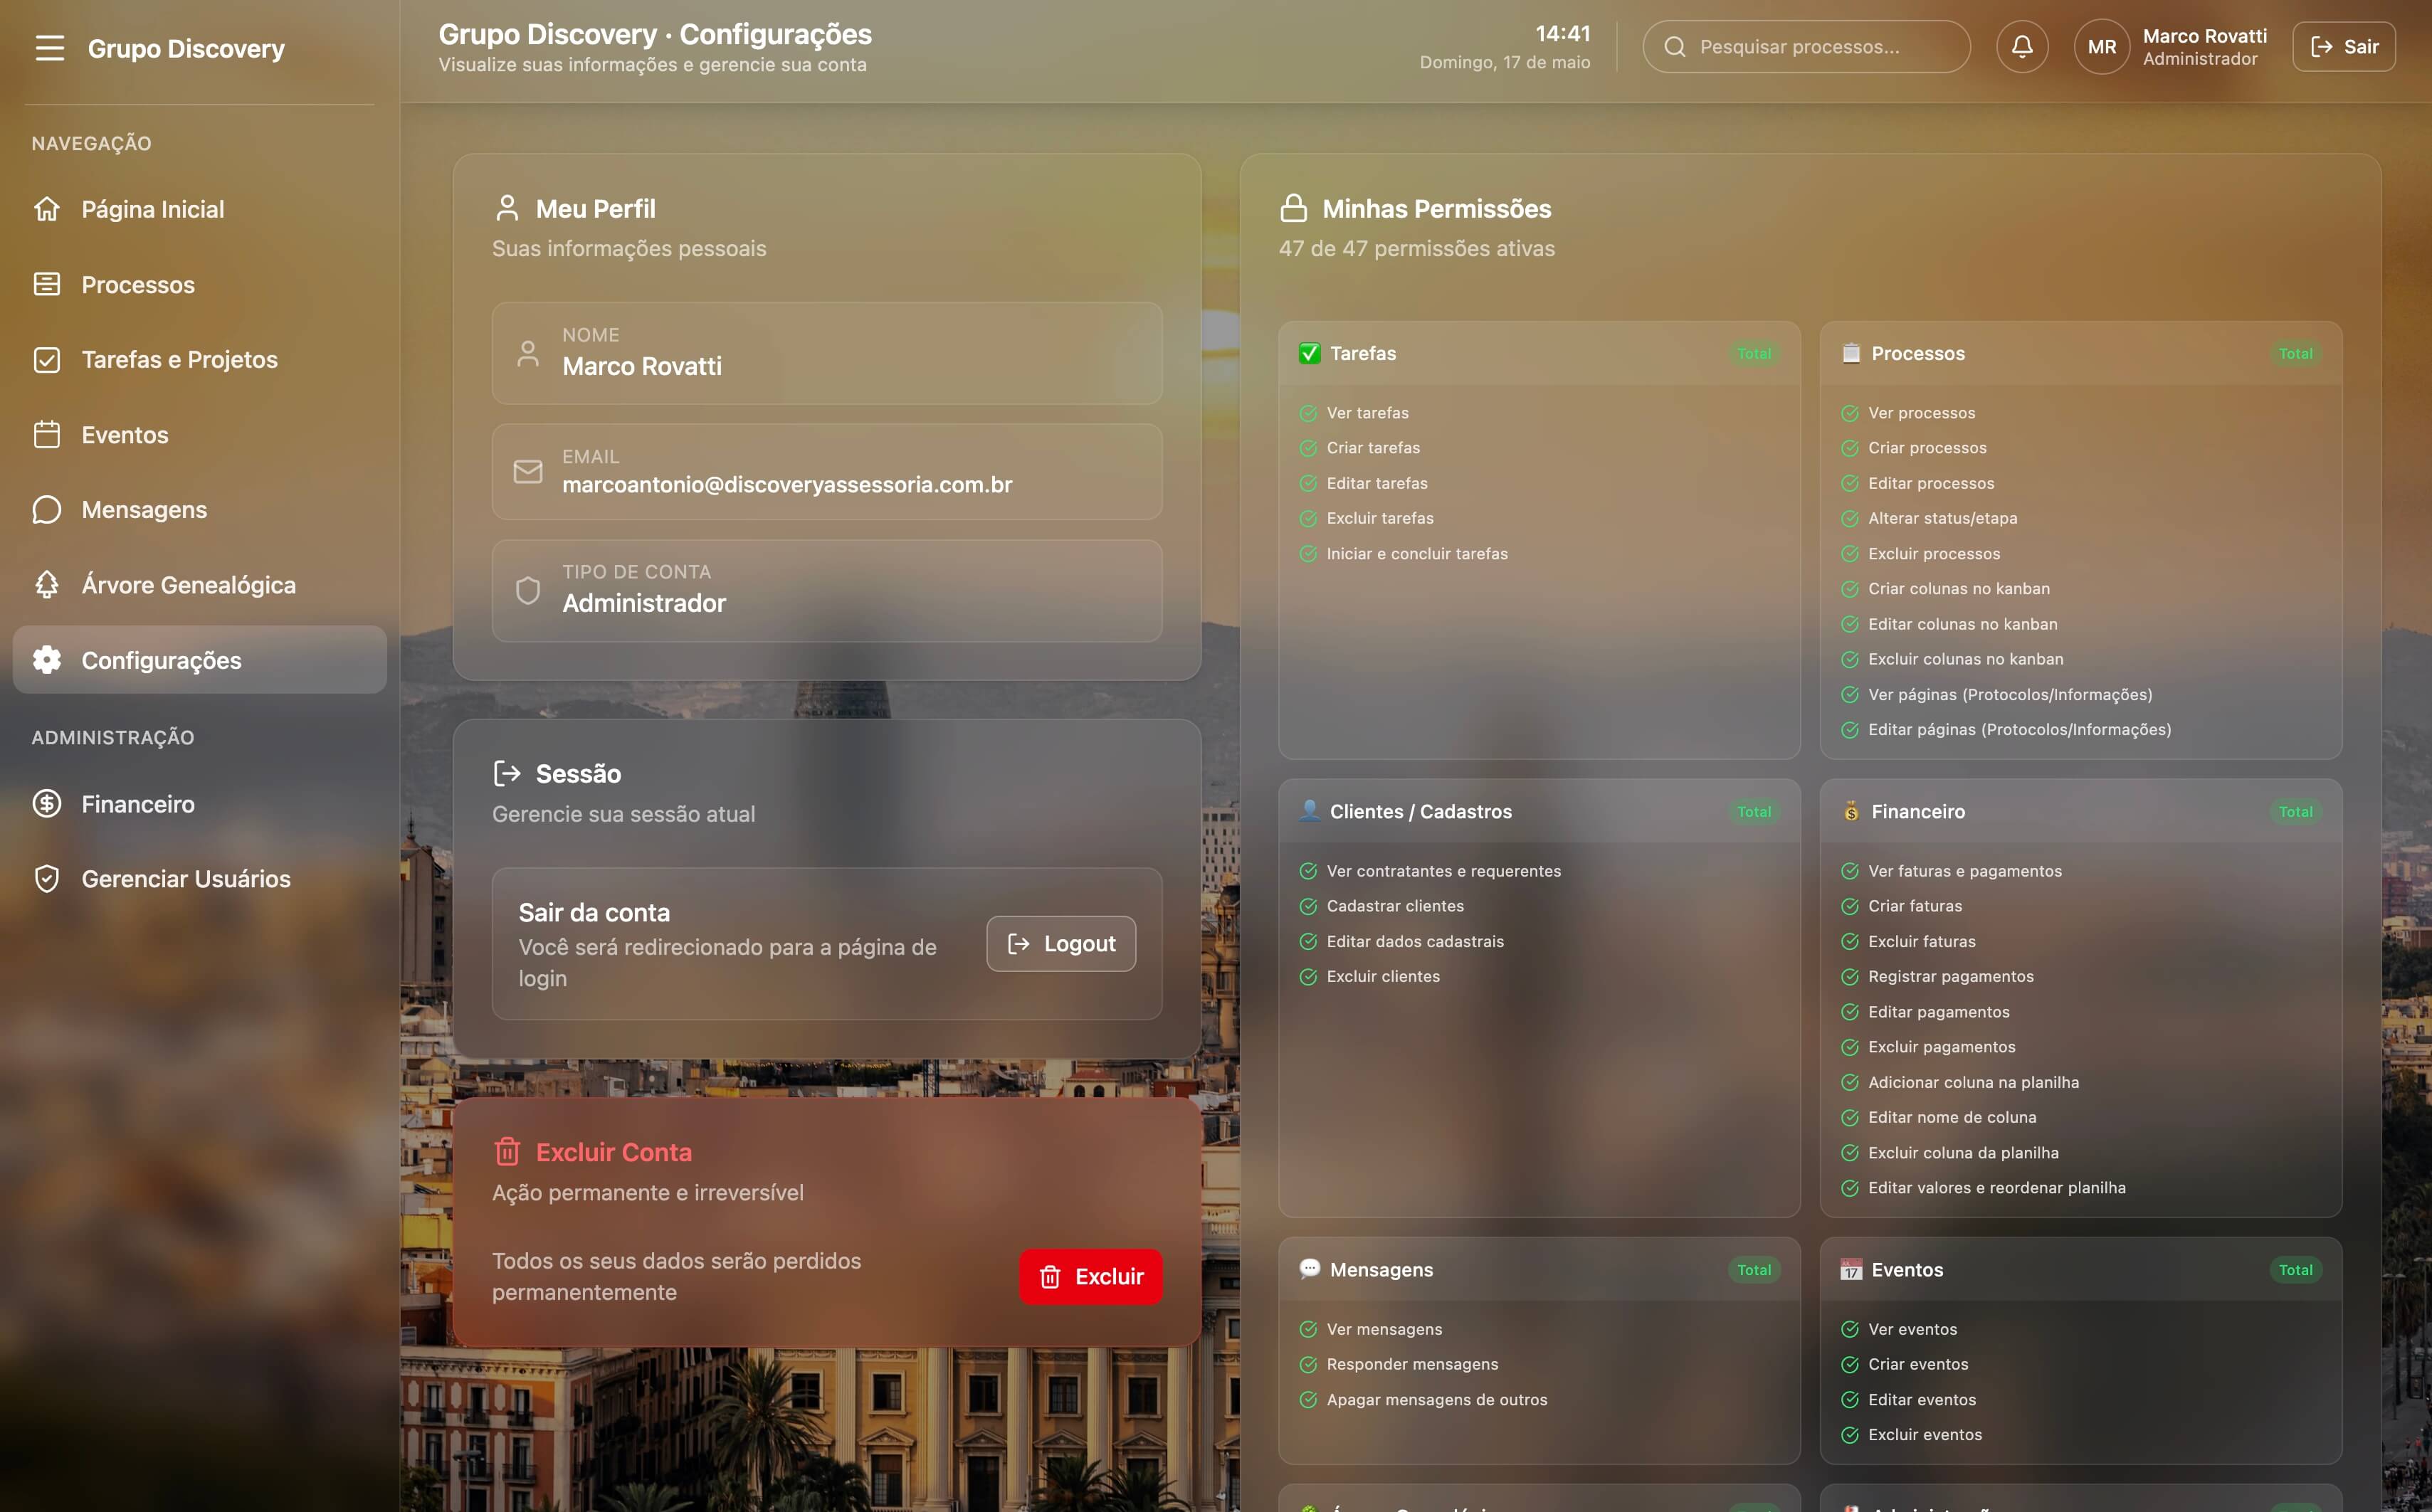This screenshot has width=2432, height=1512.
Task: Click the Pesquisar processos search field
Action: (x=1806, y=46)
